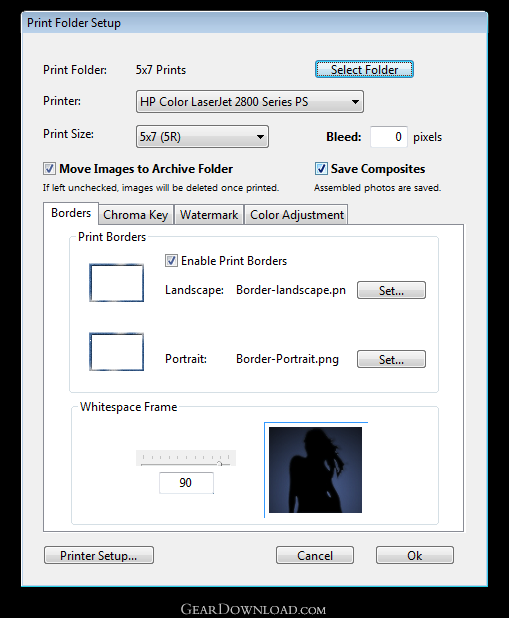Cancel the Print Folder Setup dialog
This screenshot has width=509, height=618.
(x=315, y=555)
